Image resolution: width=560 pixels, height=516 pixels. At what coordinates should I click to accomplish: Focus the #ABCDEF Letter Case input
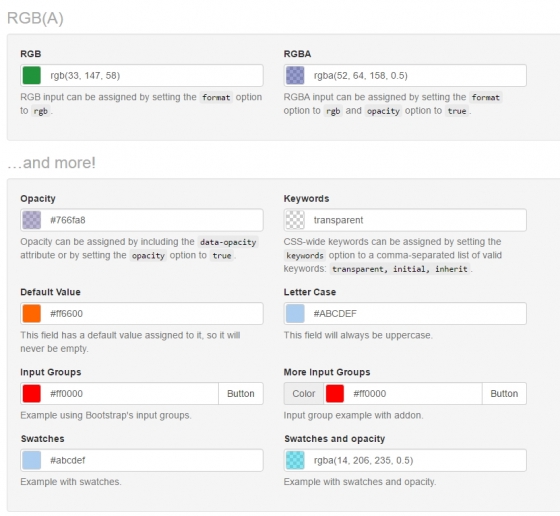point(405,314)
